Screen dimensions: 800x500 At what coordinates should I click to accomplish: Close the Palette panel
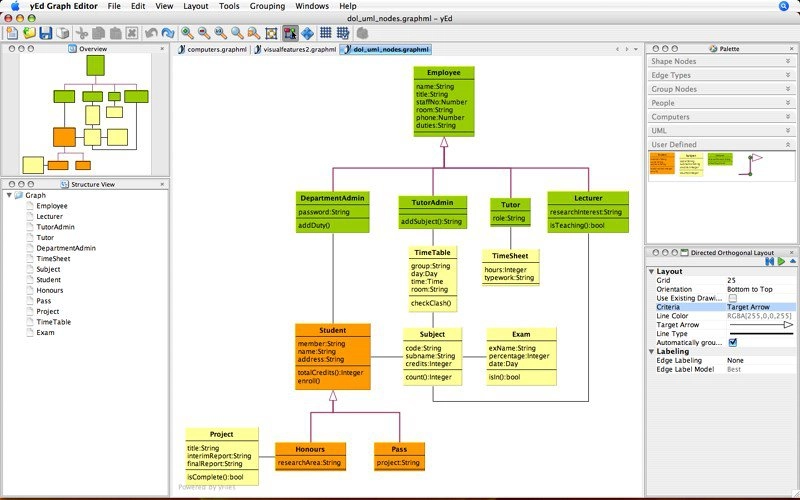click(x=792, y=48)
